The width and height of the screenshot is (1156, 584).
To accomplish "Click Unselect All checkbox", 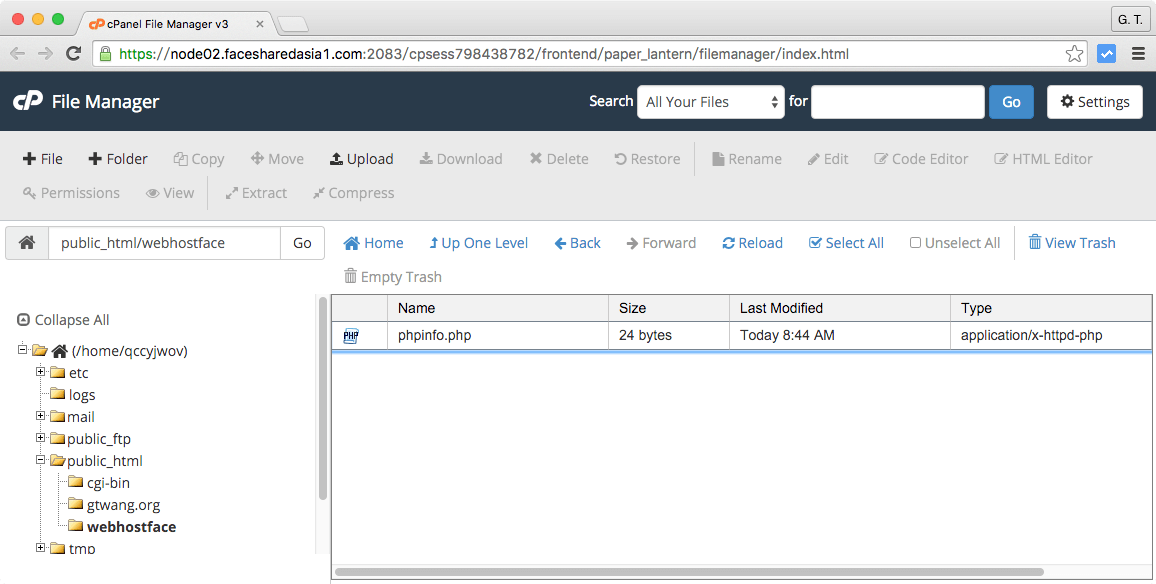I will coord(915,243).
